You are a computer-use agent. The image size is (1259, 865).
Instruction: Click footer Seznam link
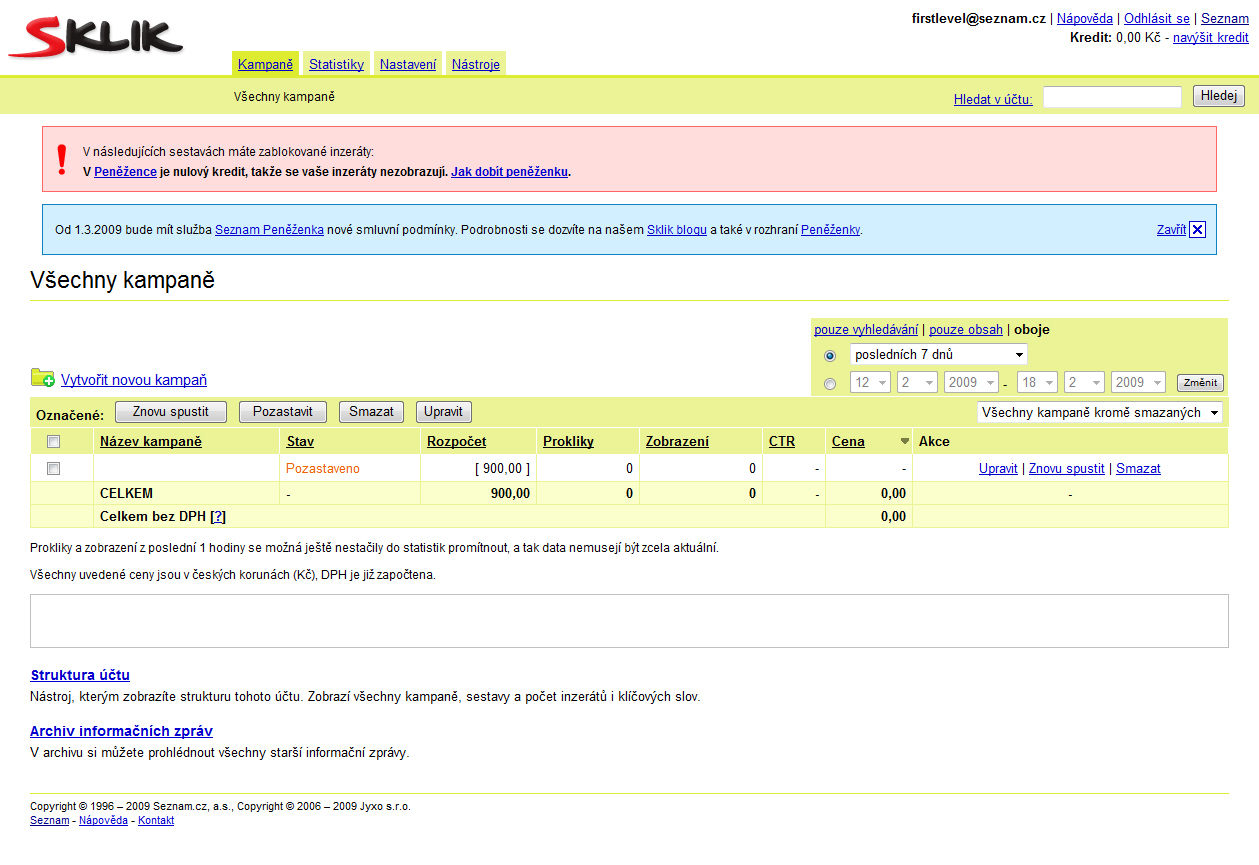50,821
